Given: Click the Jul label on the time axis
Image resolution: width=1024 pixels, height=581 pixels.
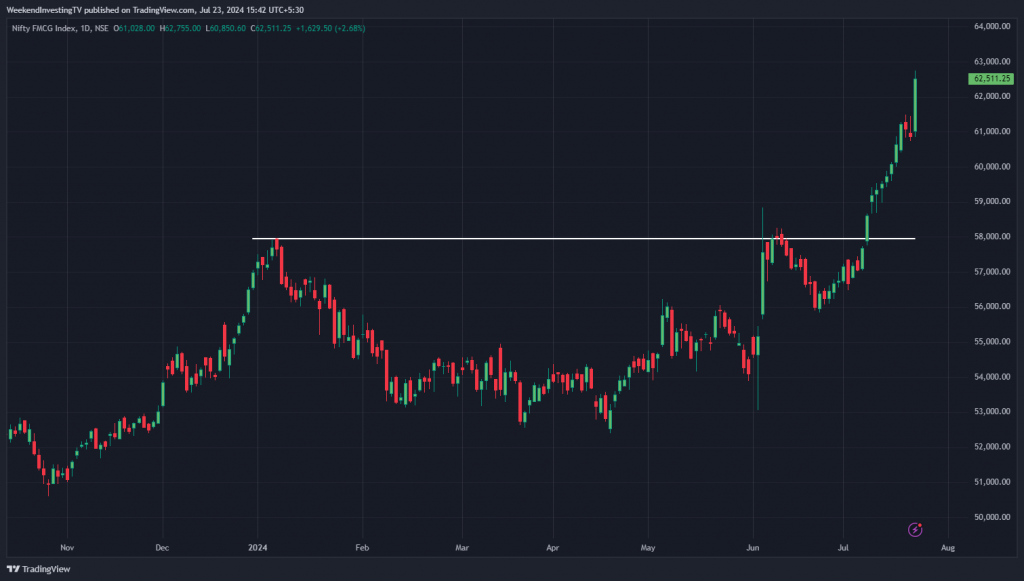Looking at the screenshot, I should [843, 548].
